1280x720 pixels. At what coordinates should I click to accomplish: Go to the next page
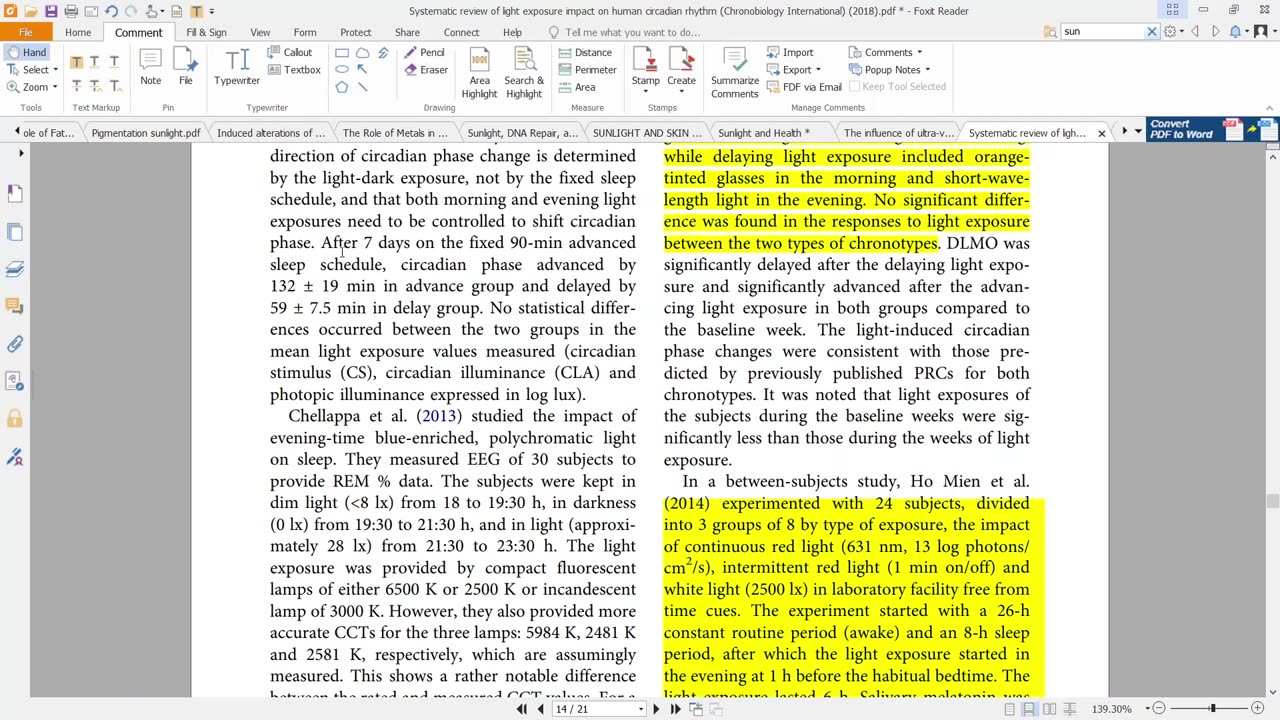click(x=656, y=709)
